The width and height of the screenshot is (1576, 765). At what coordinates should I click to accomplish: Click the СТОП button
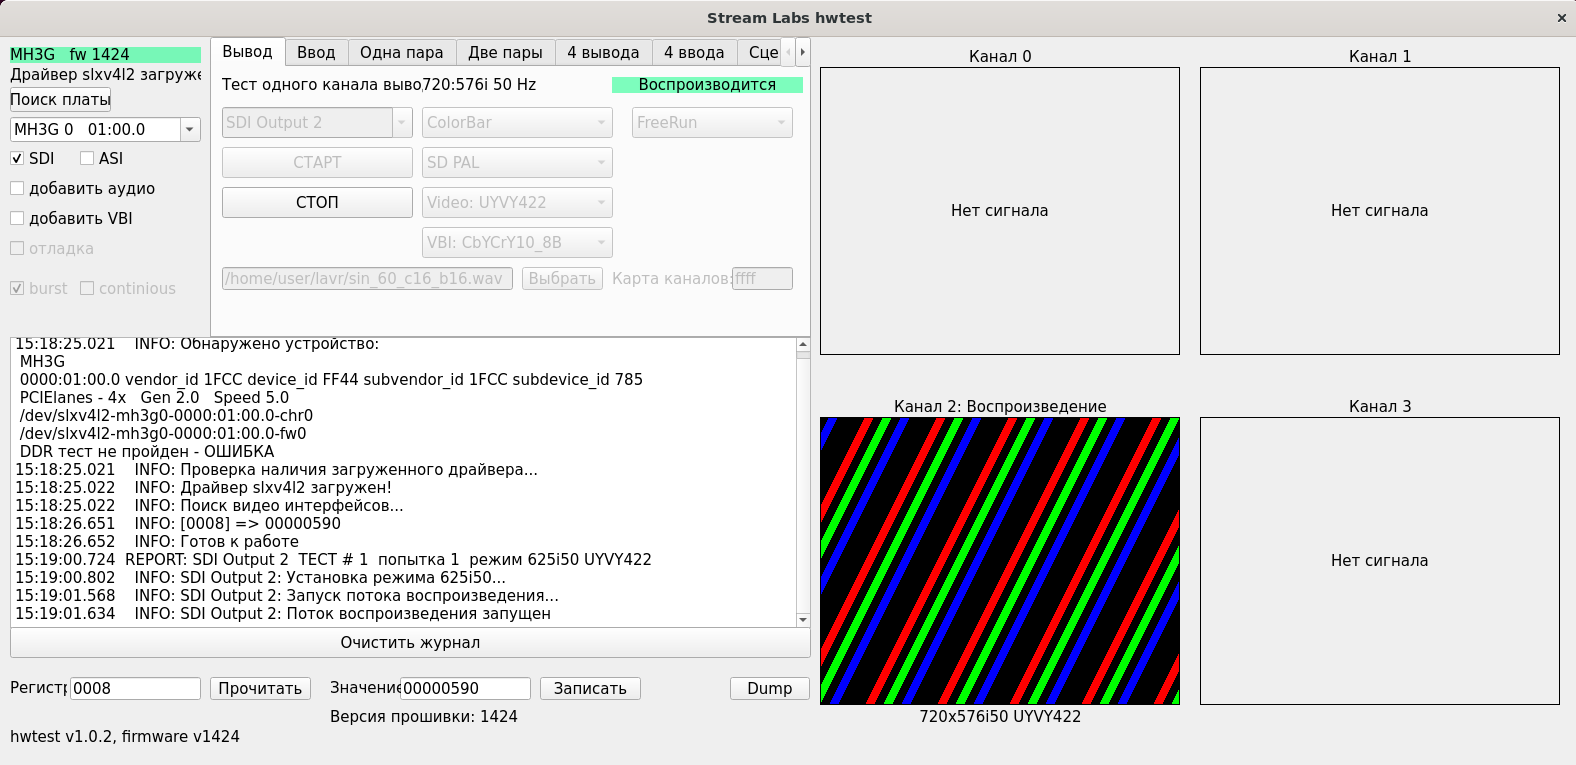(x=317, y=202)
